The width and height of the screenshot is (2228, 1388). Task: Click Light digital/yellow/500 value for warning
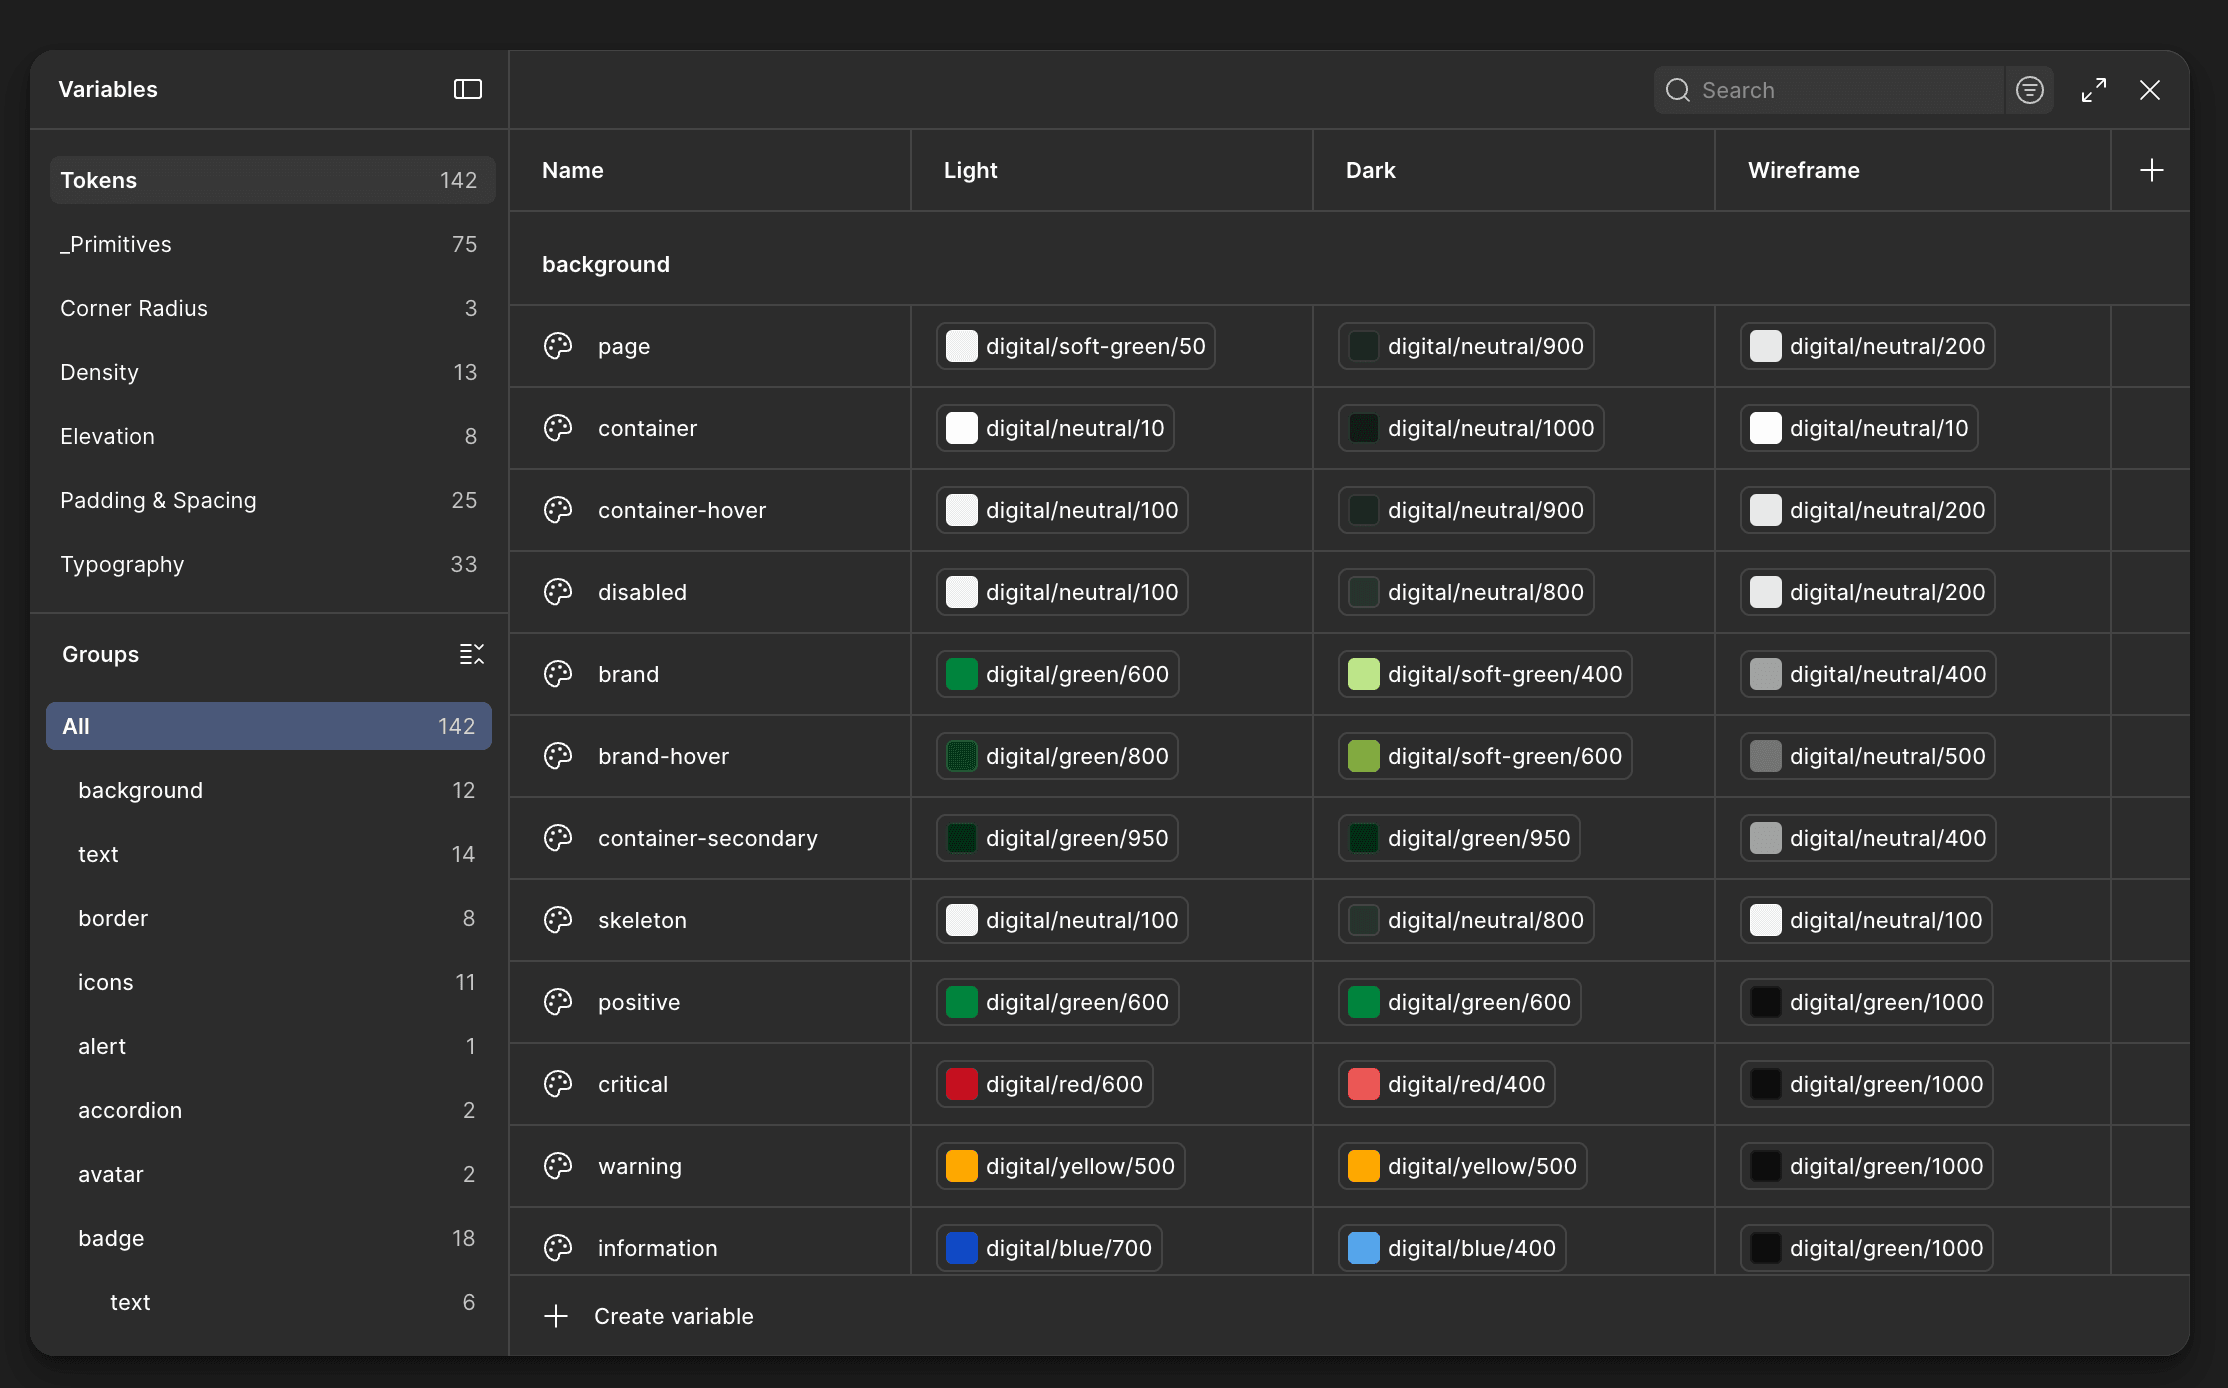pos(1061,1166)
